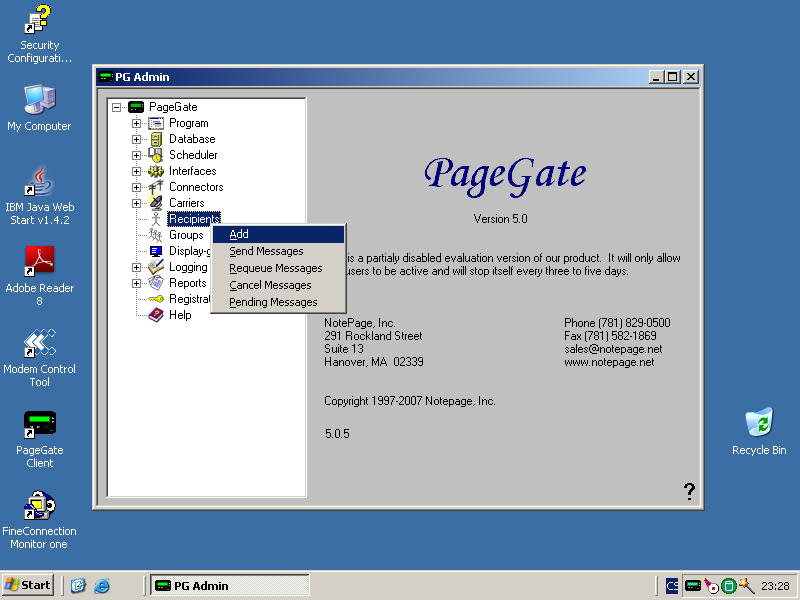Choose Add from the context menu
This screenshot has height=600, width=800.
tap(279, 234)
